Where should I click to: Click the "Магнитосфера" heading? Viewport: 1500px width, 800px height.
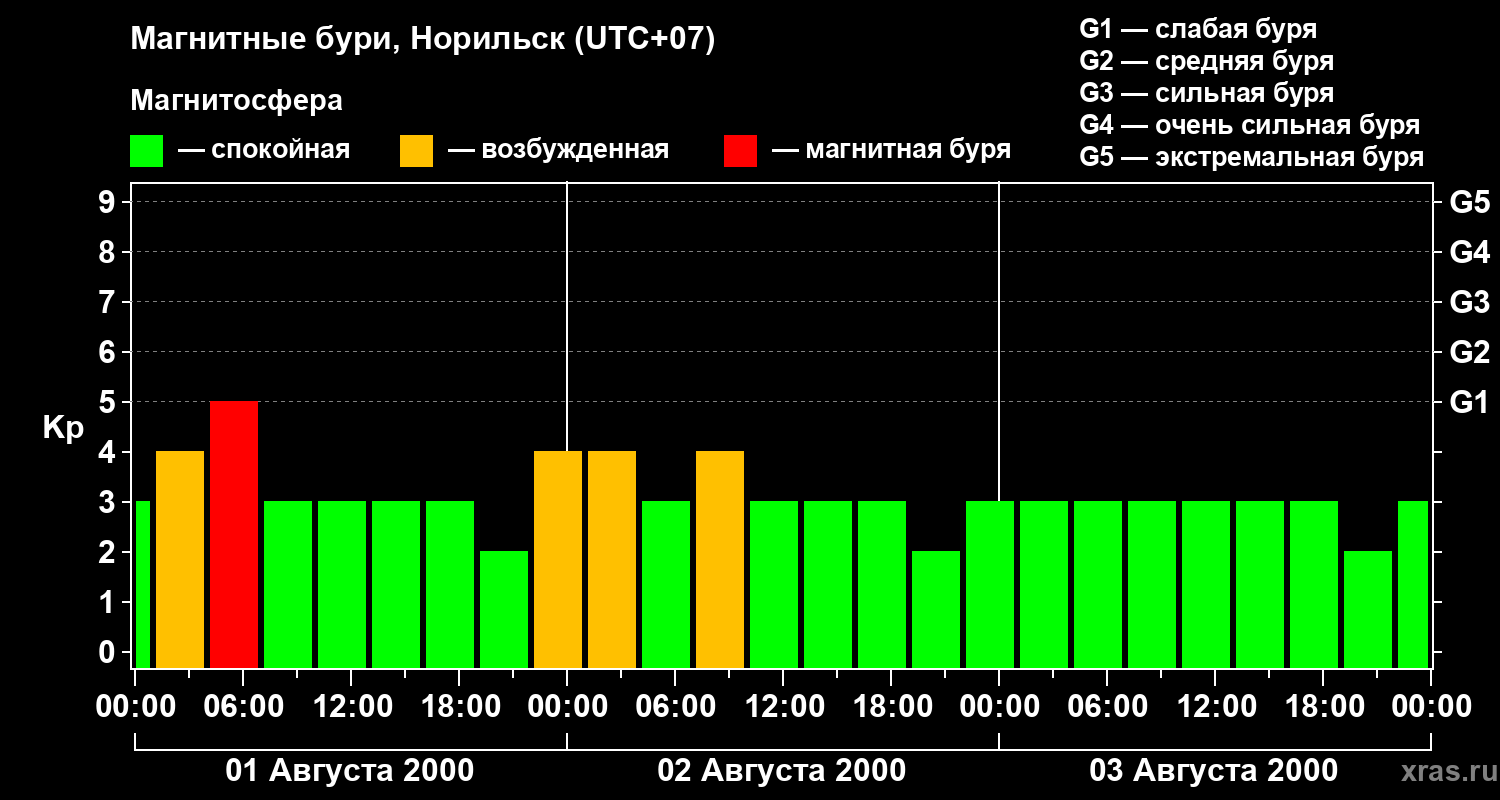[237, 101]
